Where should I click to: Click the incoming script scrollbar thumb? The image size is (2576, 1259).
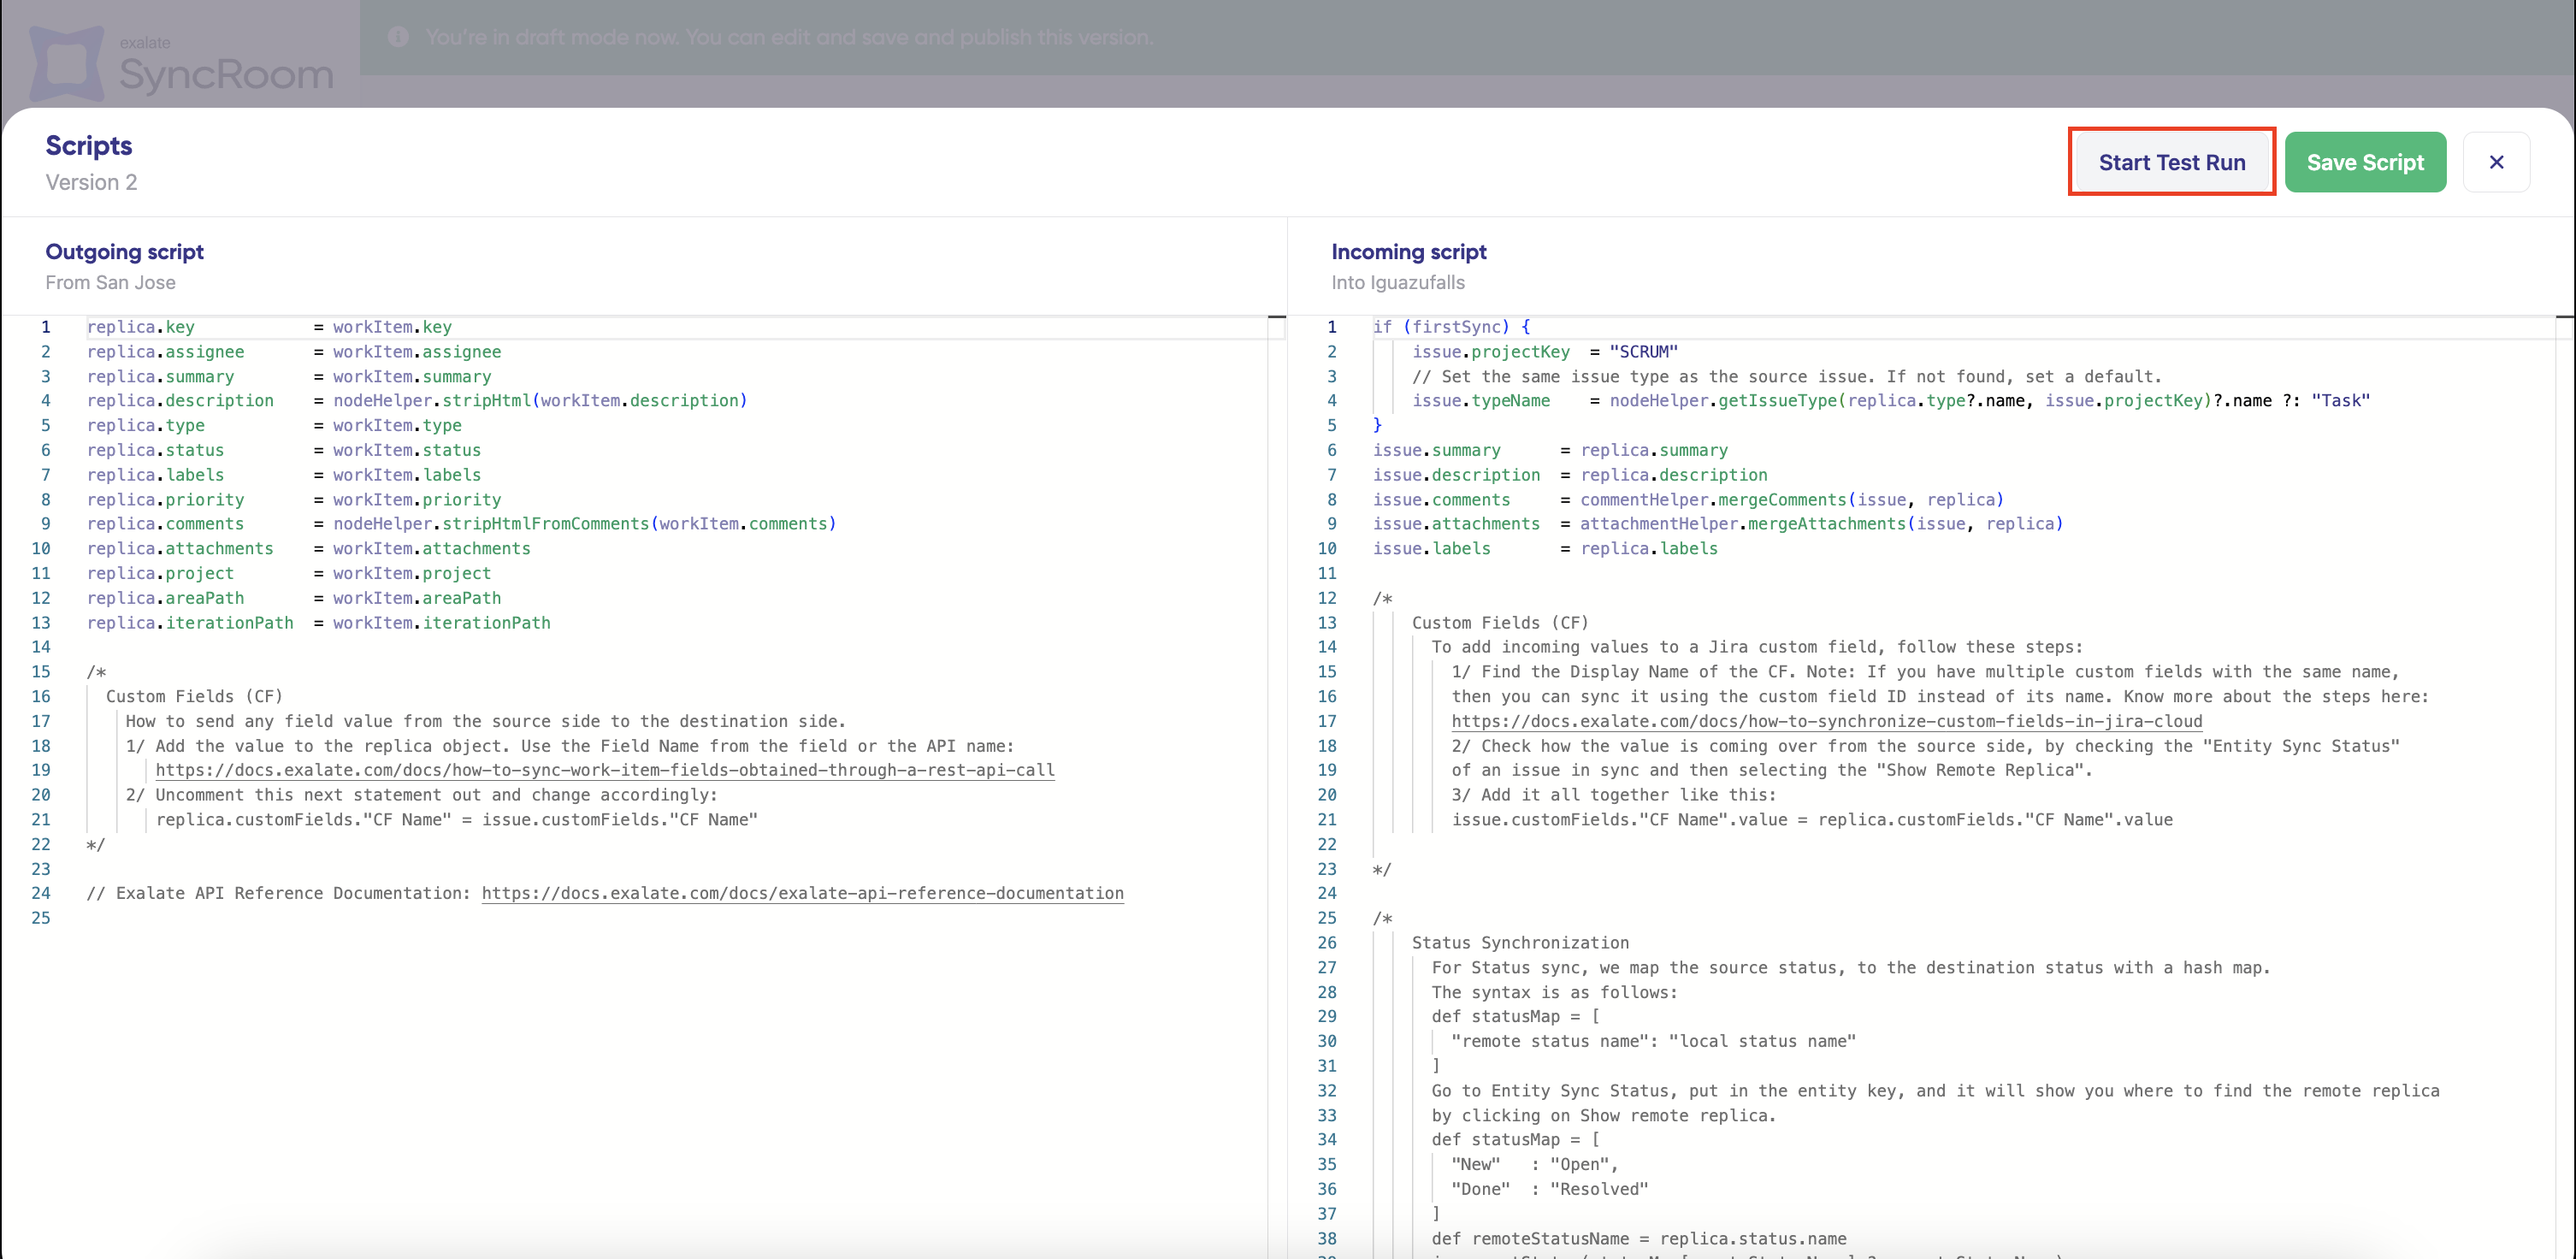pos(2564,318)
